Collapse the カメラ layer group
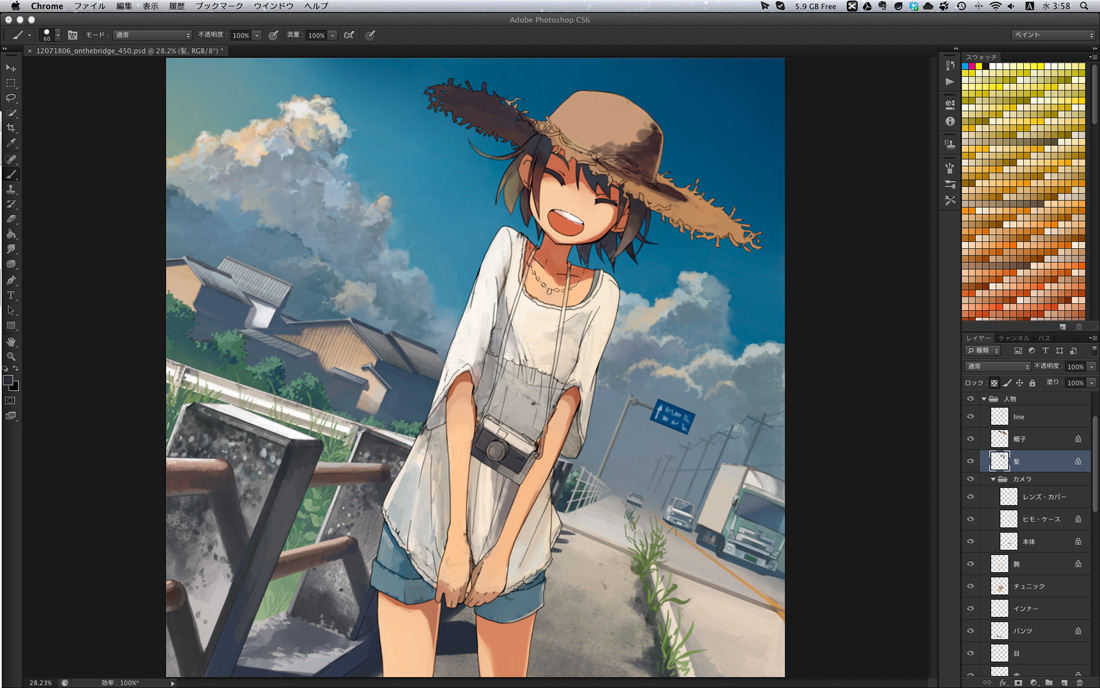This screenshot has width=1100, height=688. pyautogui.click(x=993, y=479)
